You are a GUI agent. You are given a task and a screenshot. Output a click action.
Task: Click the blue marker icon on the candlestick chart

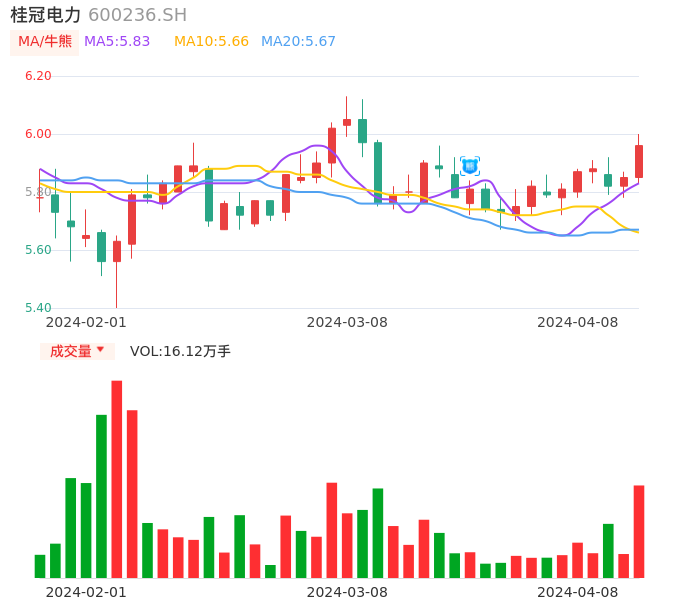[470, 165]
